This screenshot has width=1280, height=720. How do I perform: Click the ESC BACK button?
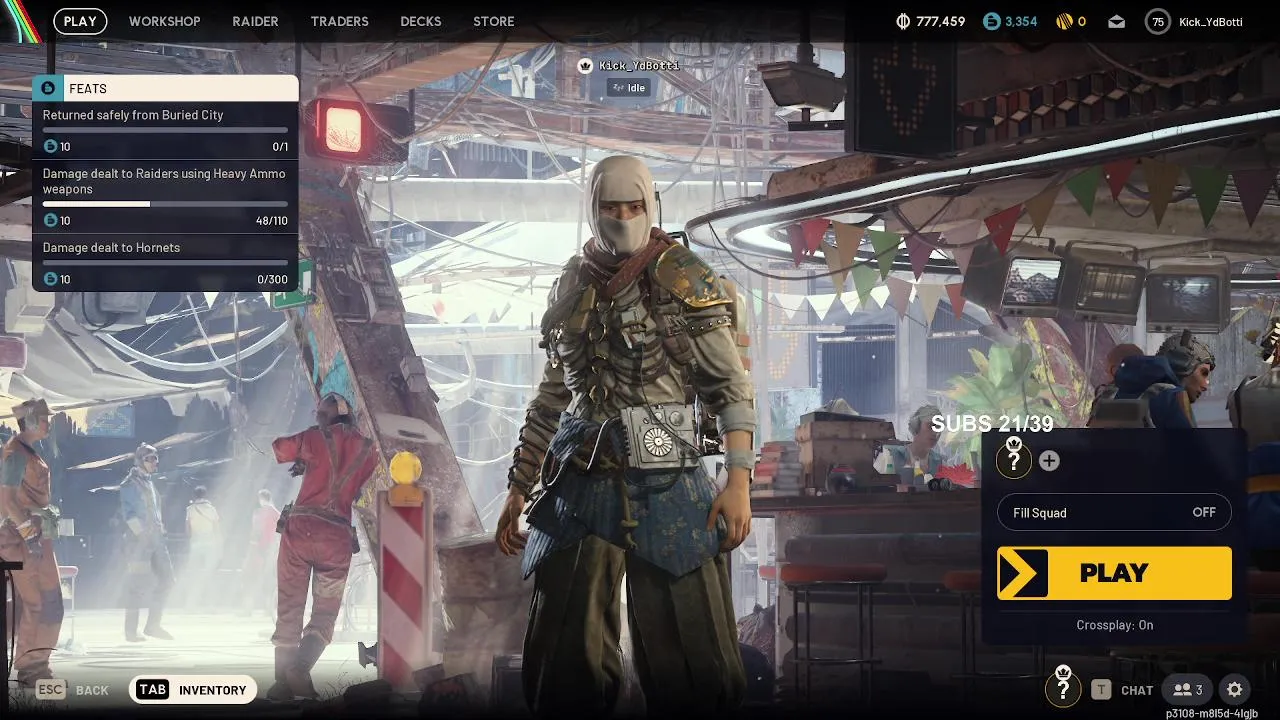pos(73,690)
